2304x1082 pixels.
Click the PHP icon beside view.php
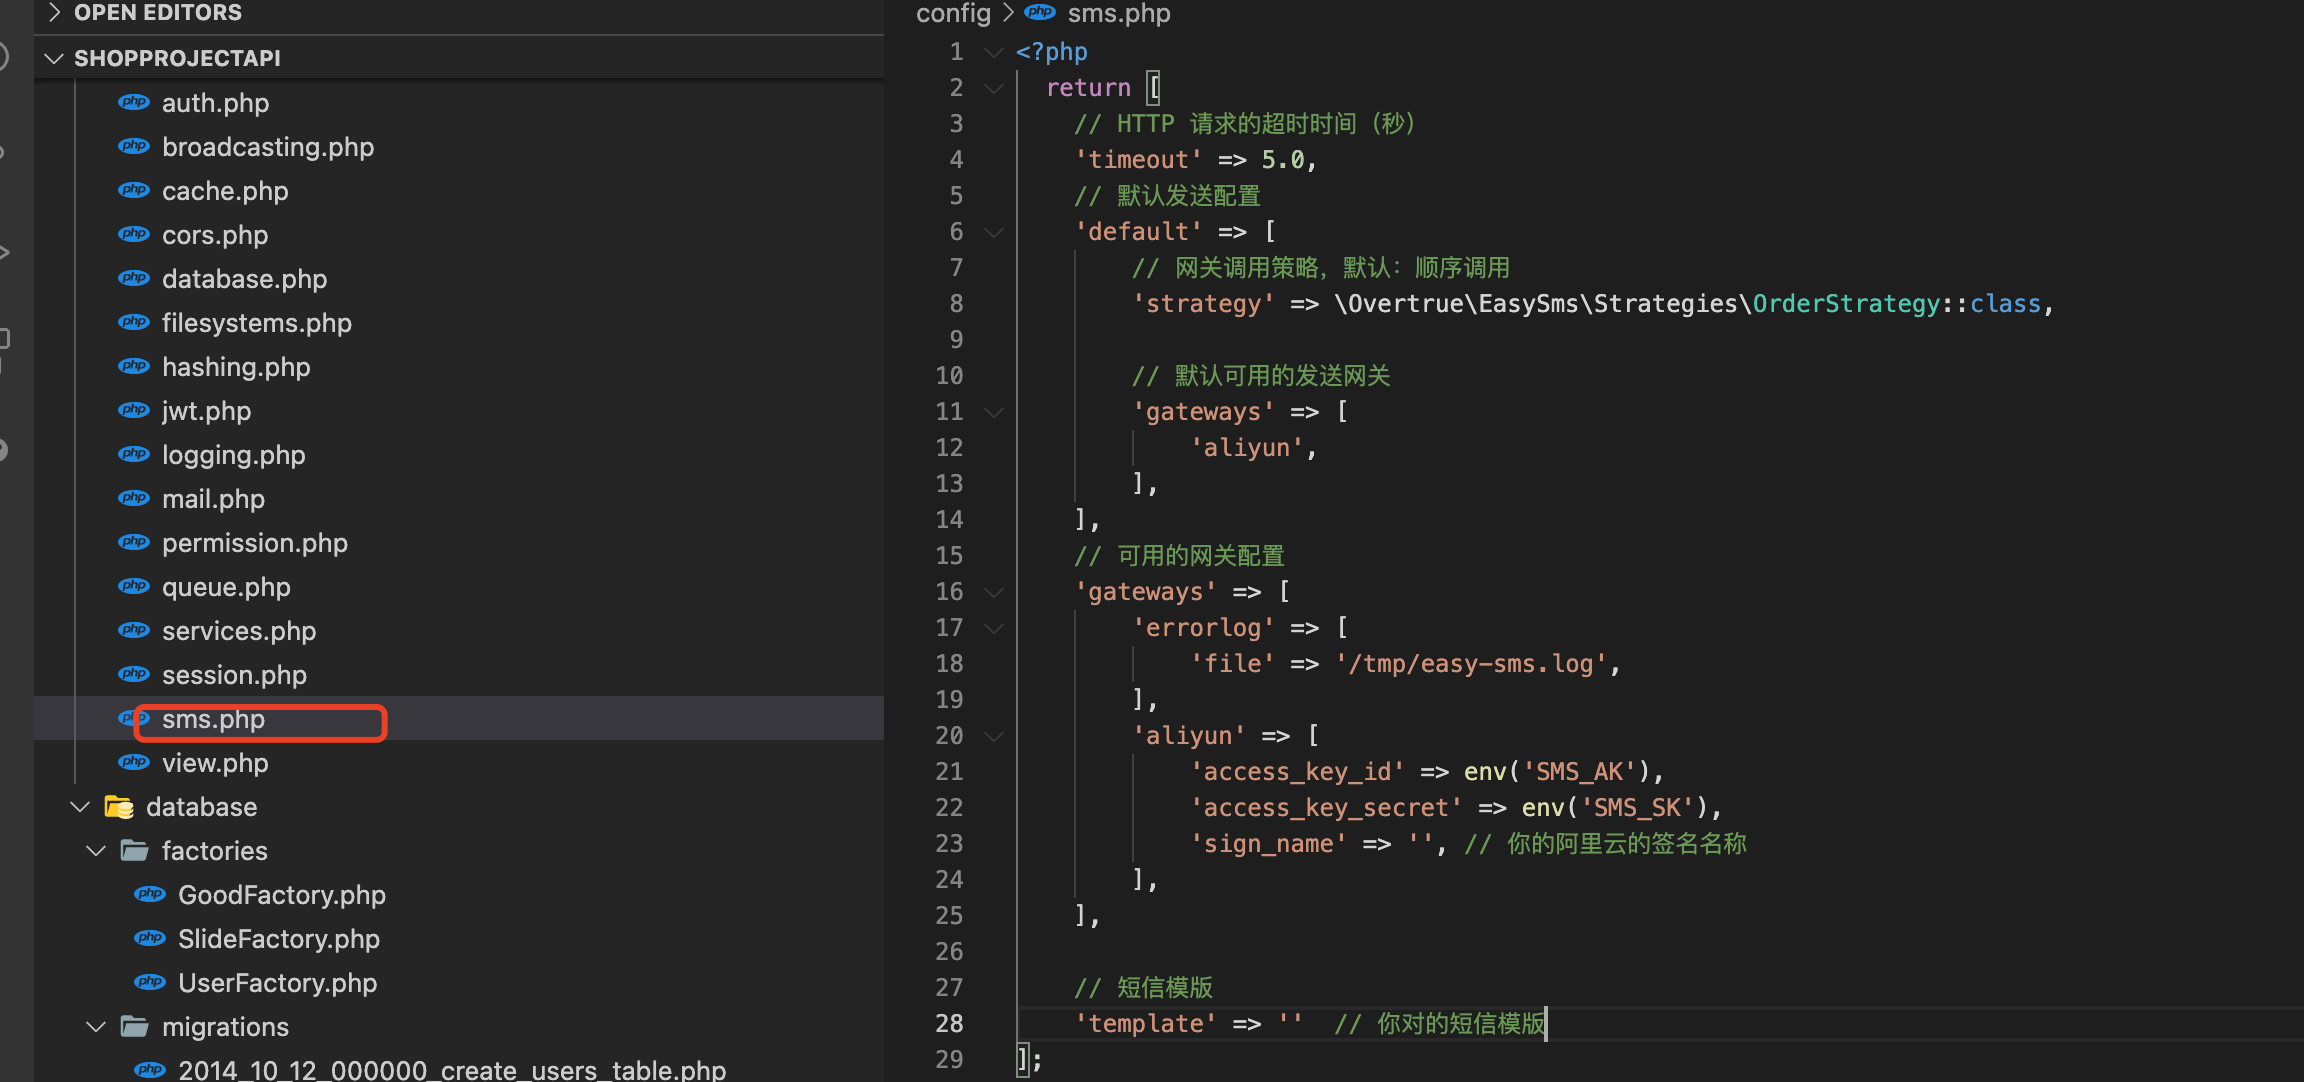click(134, 762)
